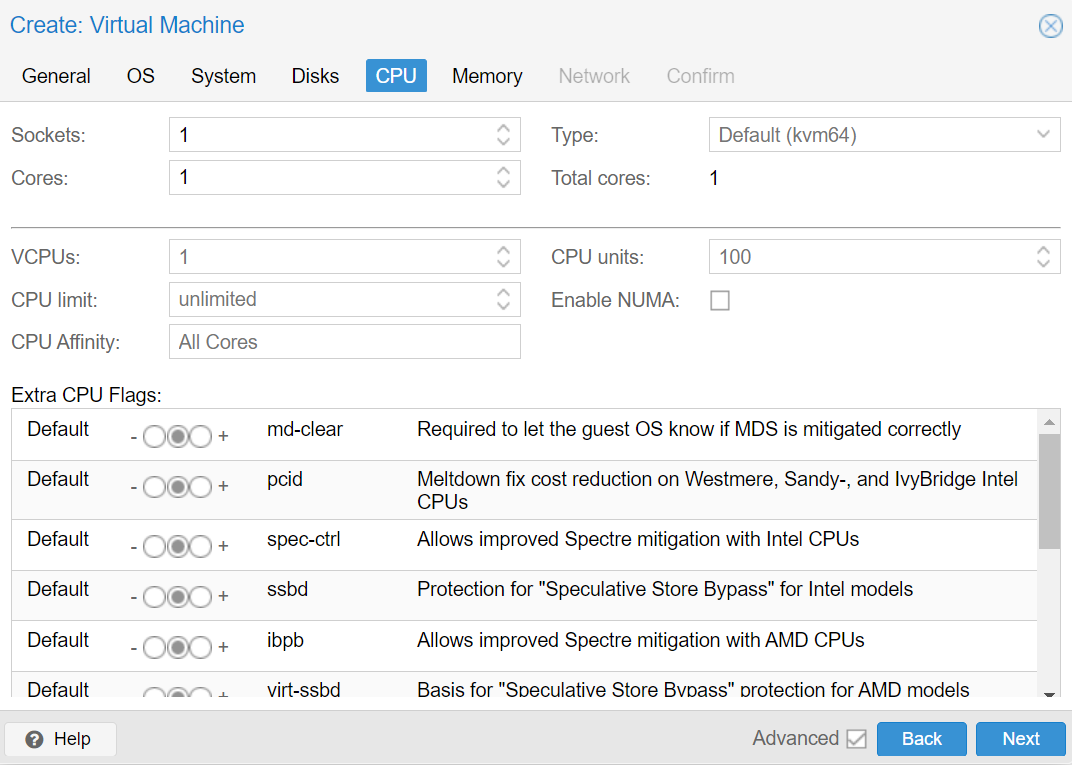Decrease Cores with the down arrow
Viewport: 1072px width, 765px height.
[x=503, y=185]
